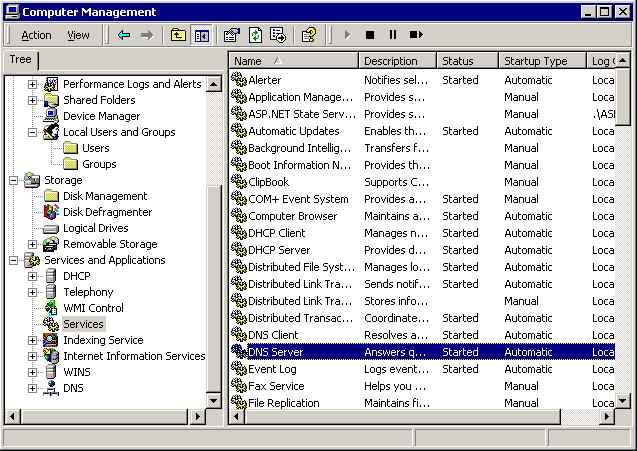
Task: Expand the DHCP tree node
Action: click(x=32, y=276)
